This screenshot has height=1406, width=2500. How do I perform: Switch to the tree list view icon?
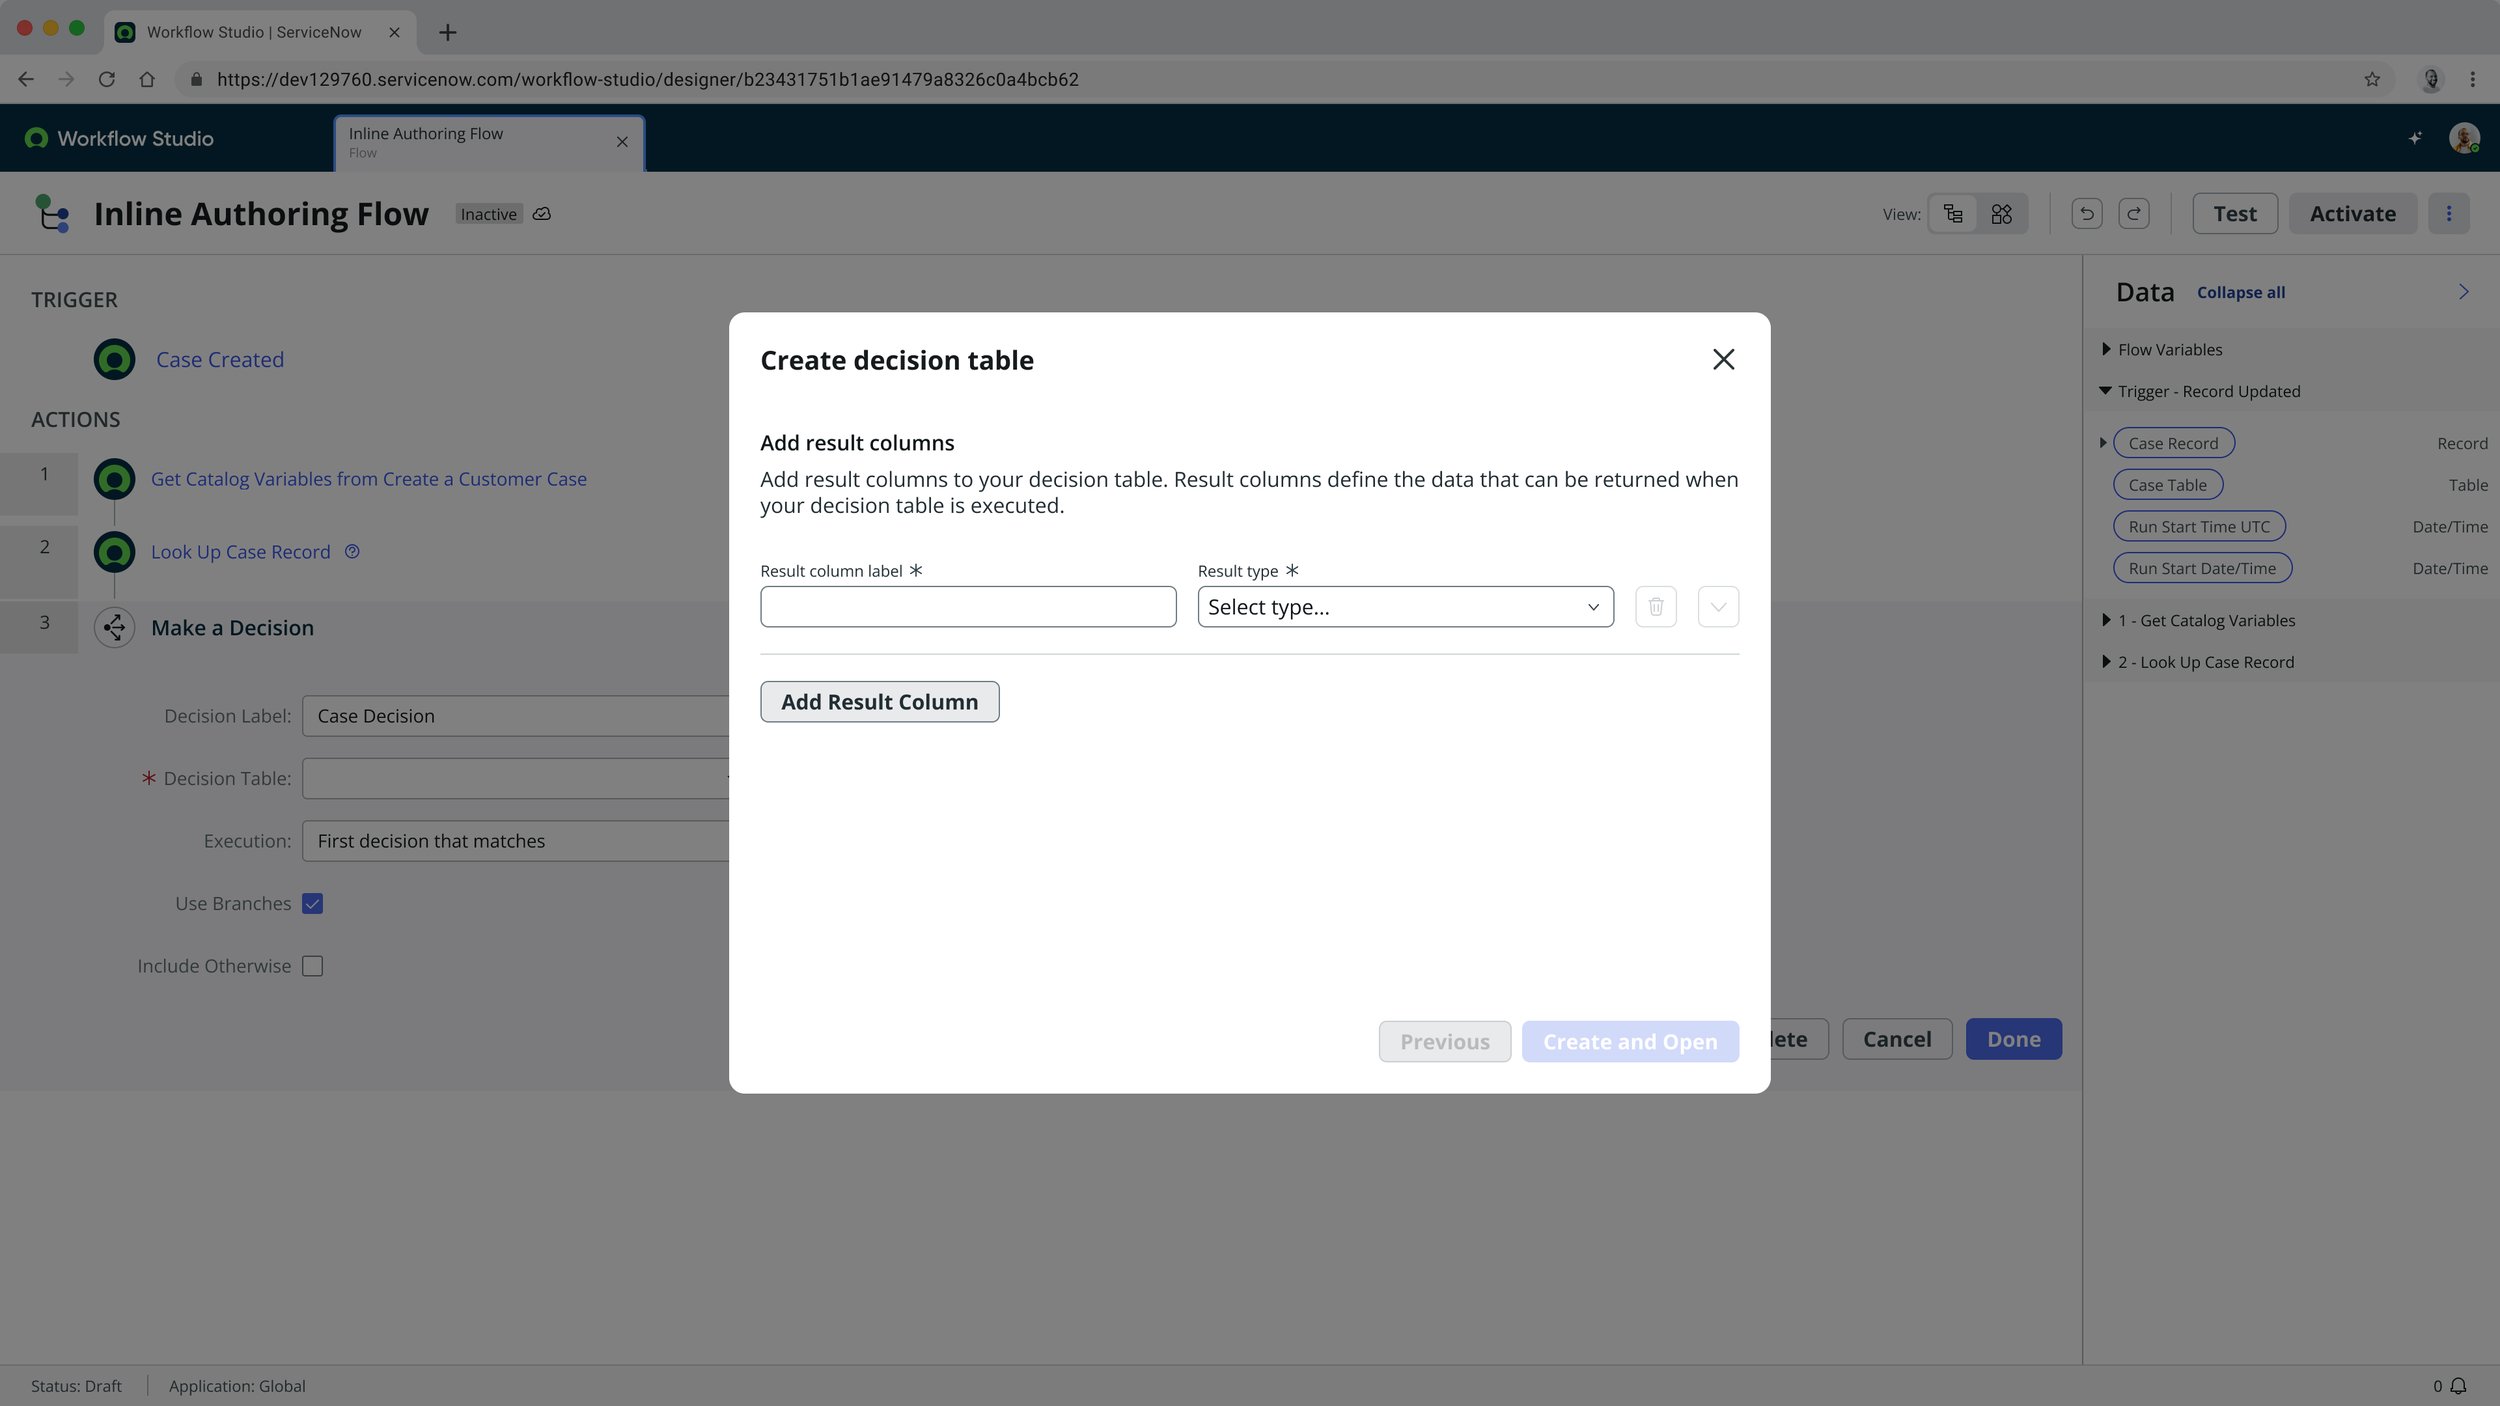(x=1953, y=214)
